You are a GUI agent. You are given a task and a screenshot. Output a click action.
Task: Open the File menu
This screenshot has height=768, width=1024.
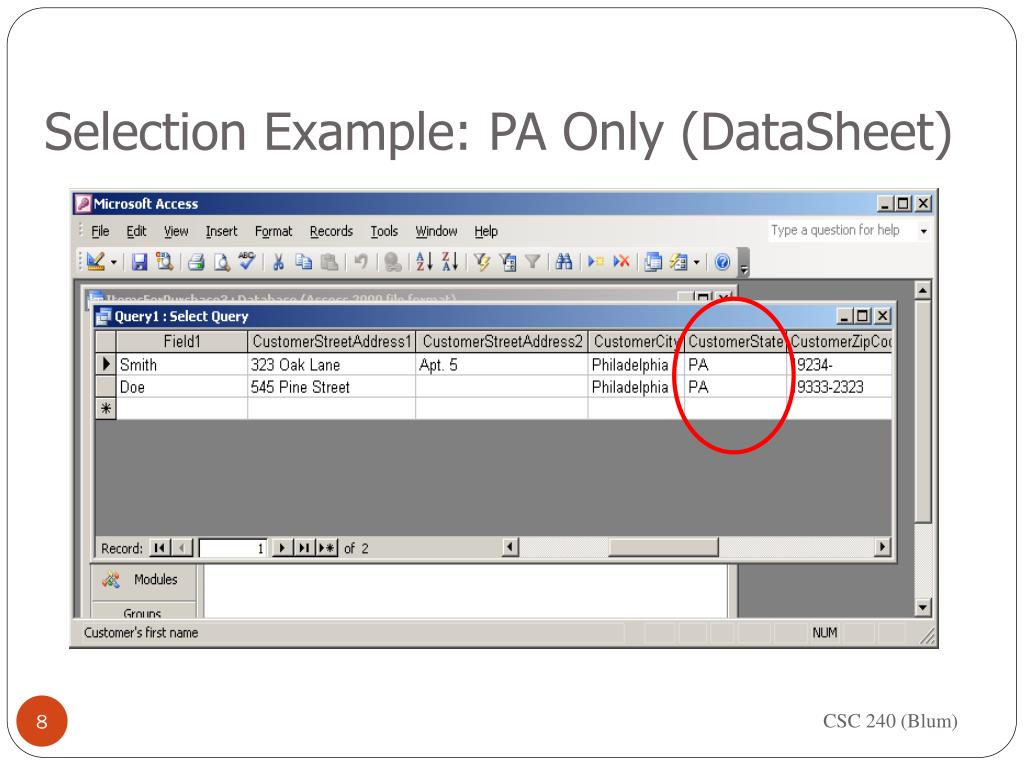click(x=100, y=231)
